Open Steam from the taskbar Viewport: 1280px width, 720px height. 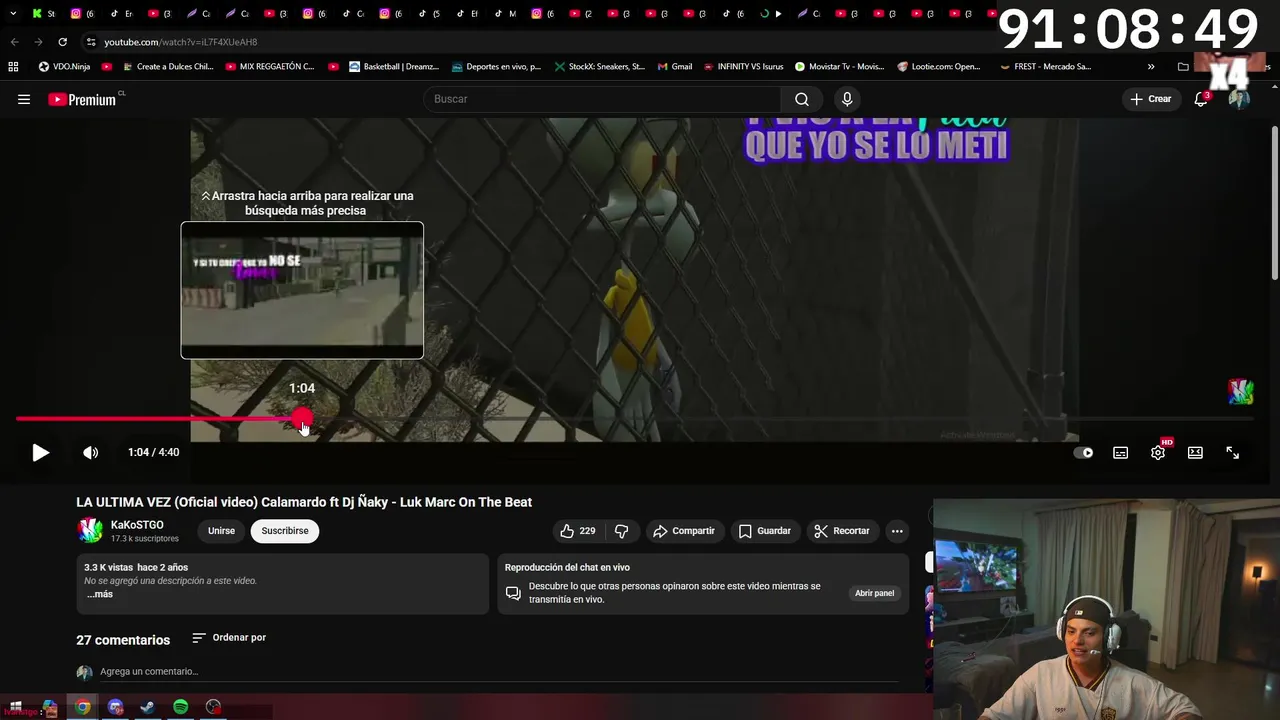click(147, 707)
